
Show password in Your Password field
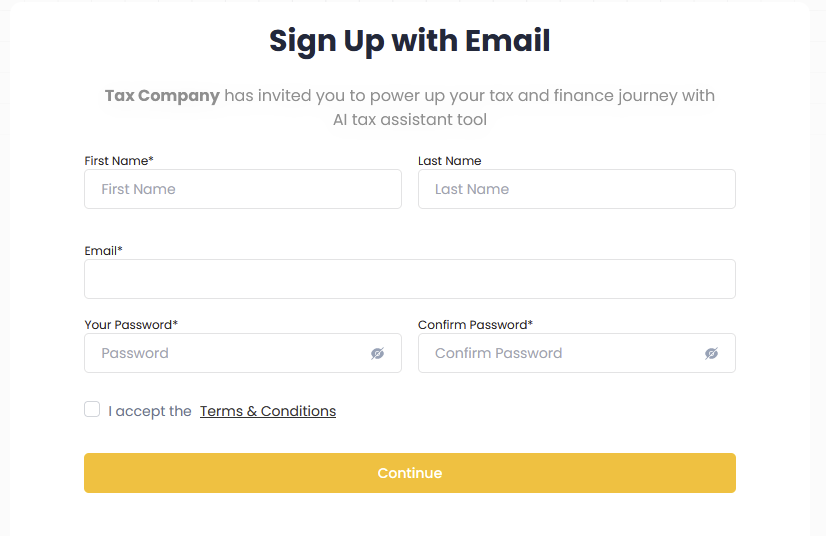pyautogui.click(x=377, y=353)
